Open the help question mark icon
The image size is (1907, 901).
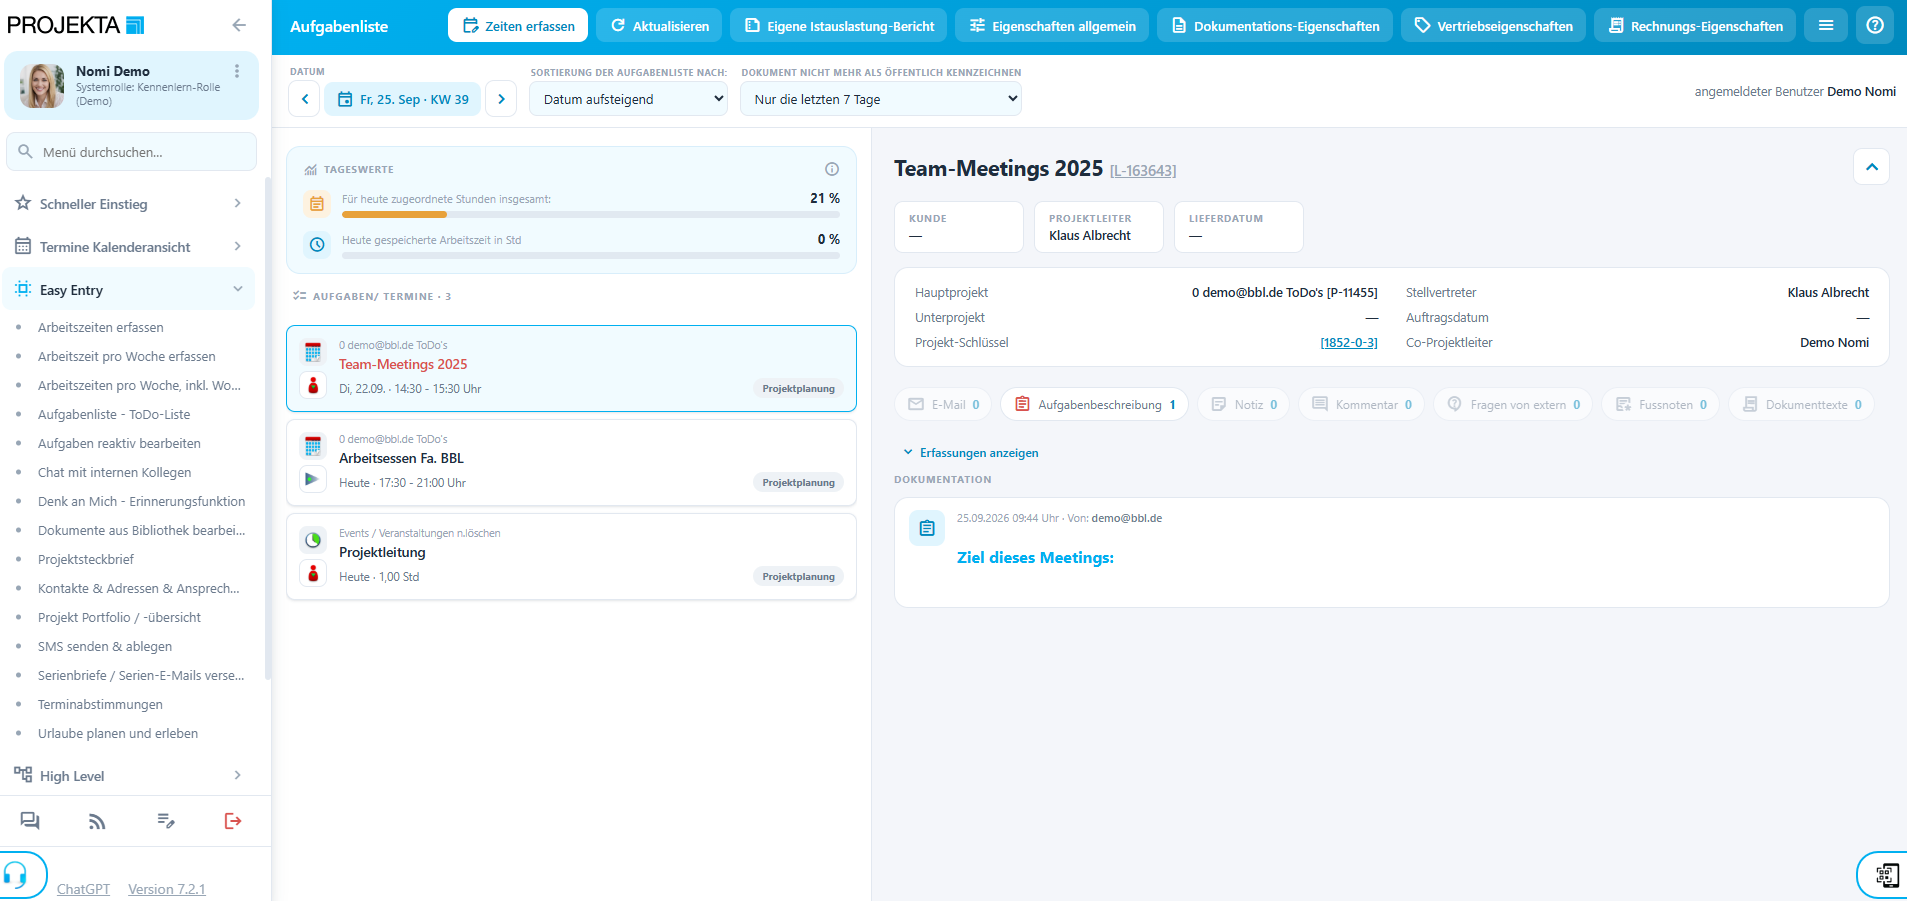point(1875,26)
